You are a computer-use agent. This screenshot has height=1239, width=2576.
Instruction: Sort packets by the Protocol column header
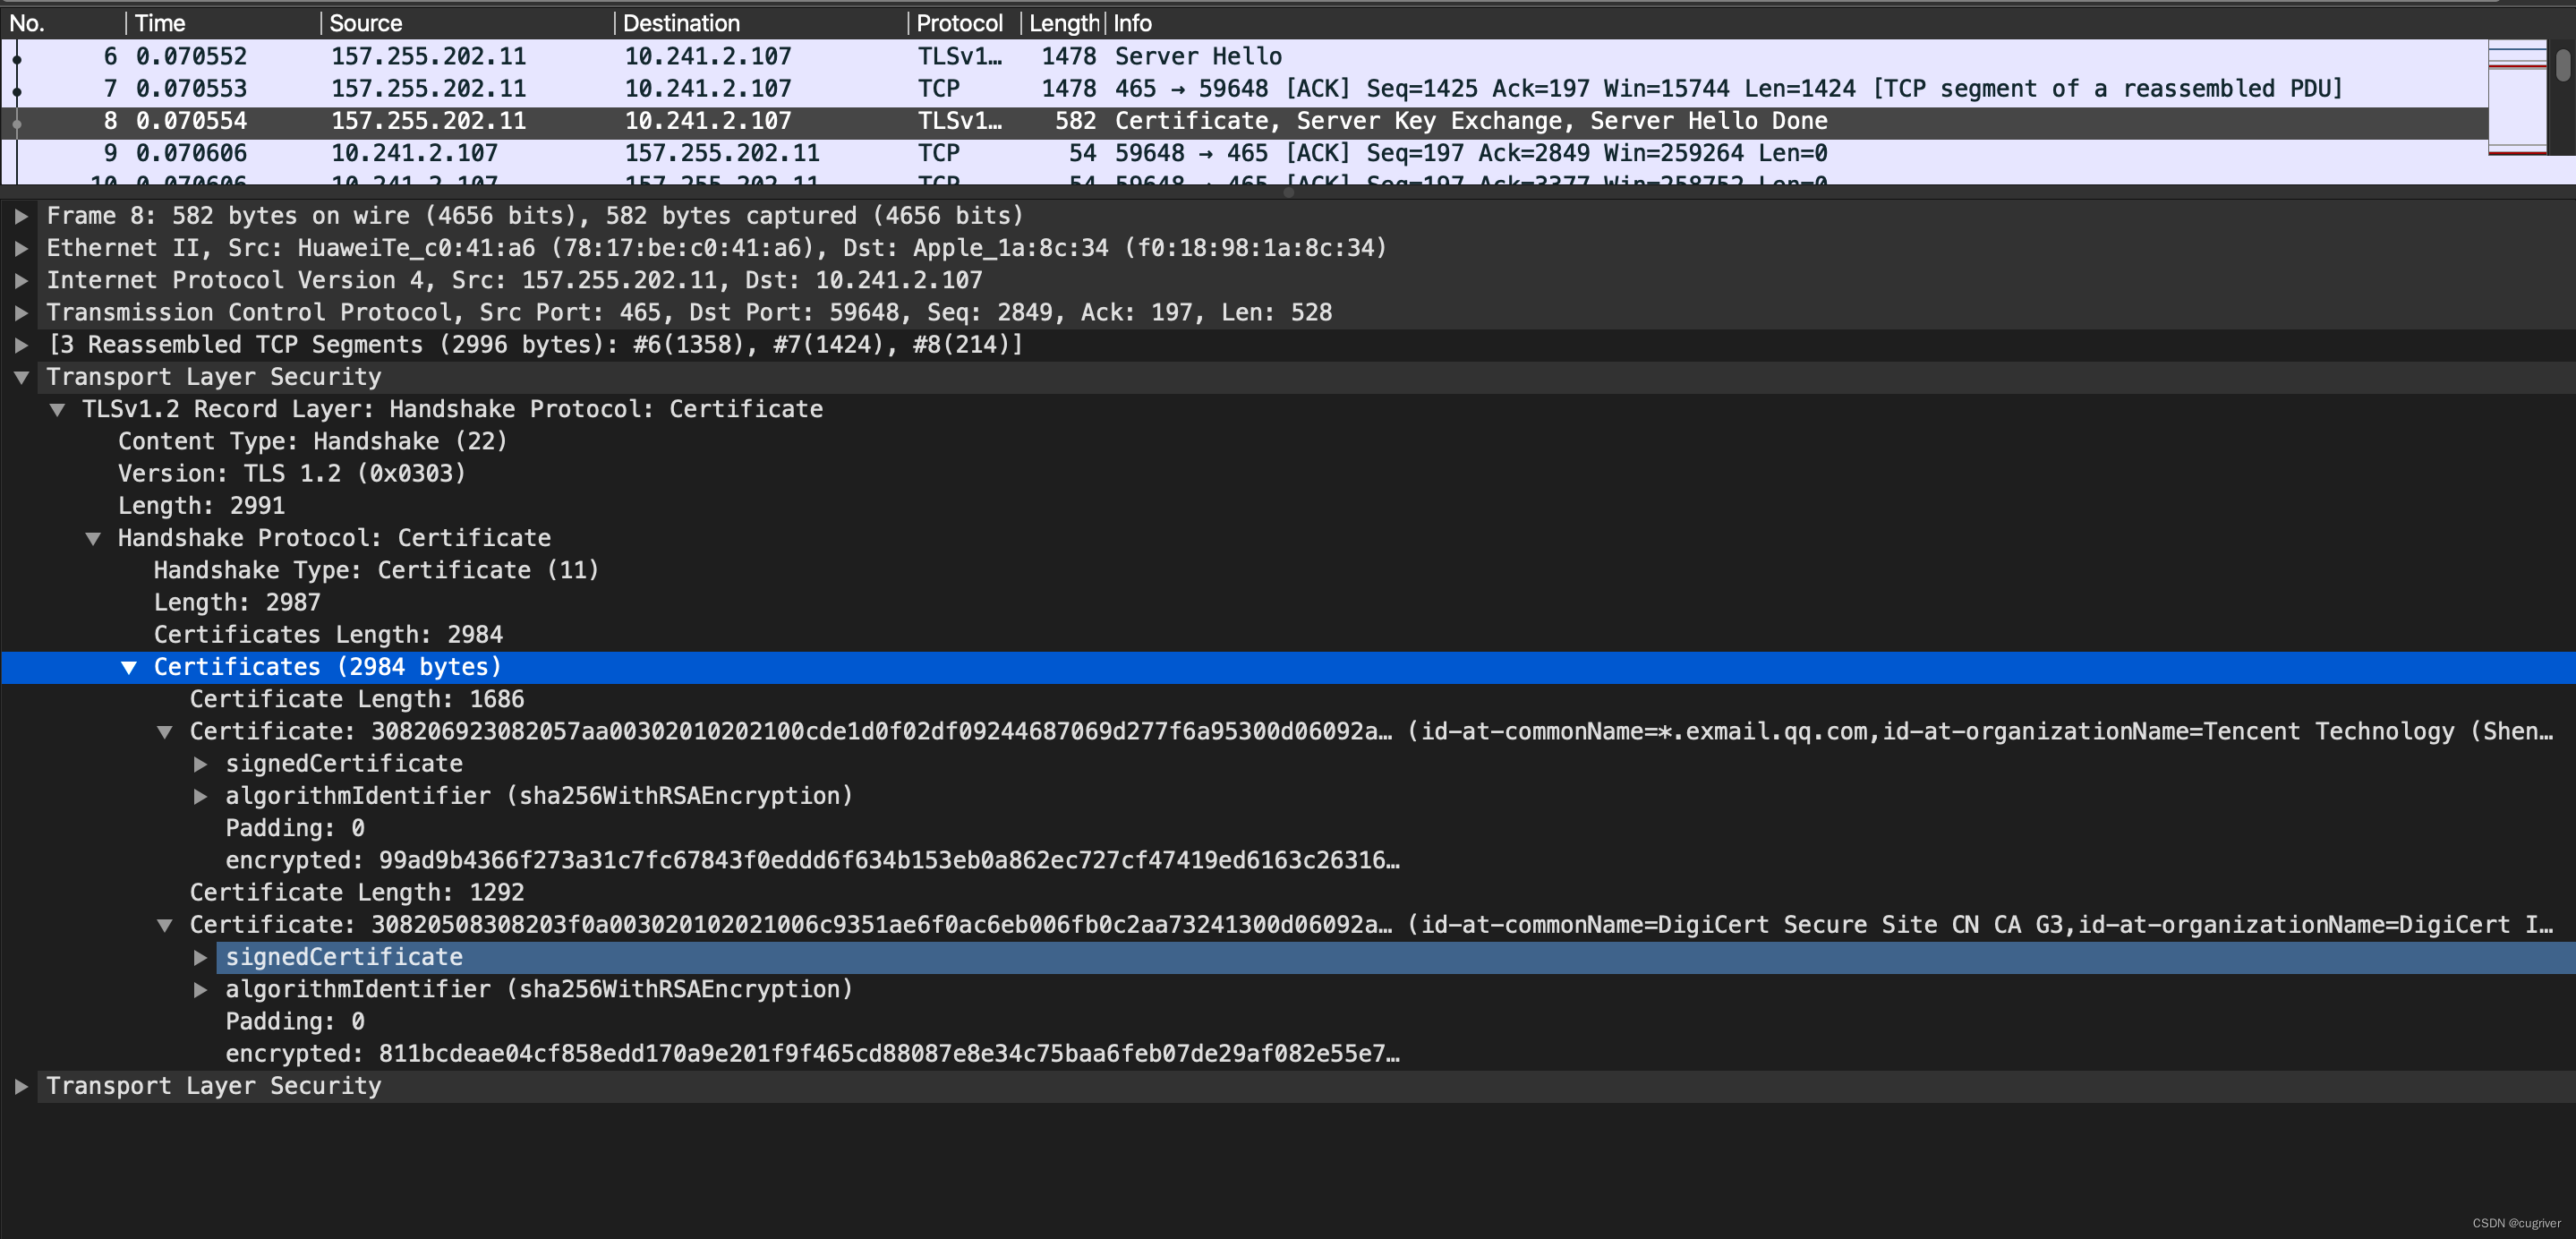pyautogui.click(x=964, y=23)
